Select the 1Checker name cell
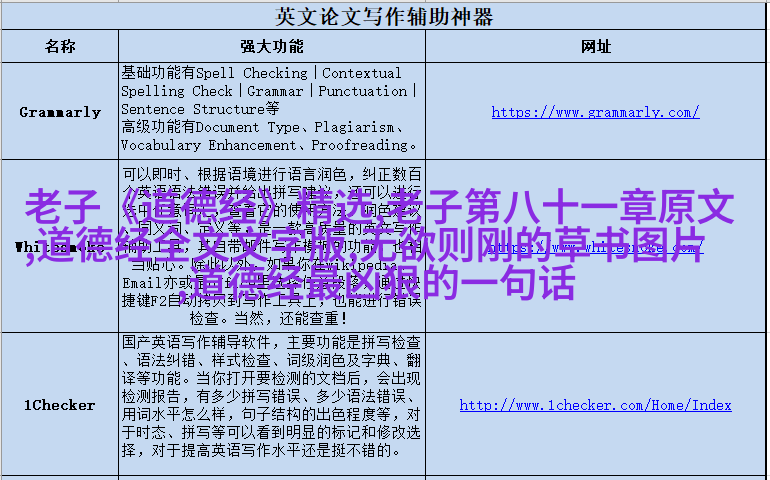This screenshot has width=770, height=480. pos(60,404)
